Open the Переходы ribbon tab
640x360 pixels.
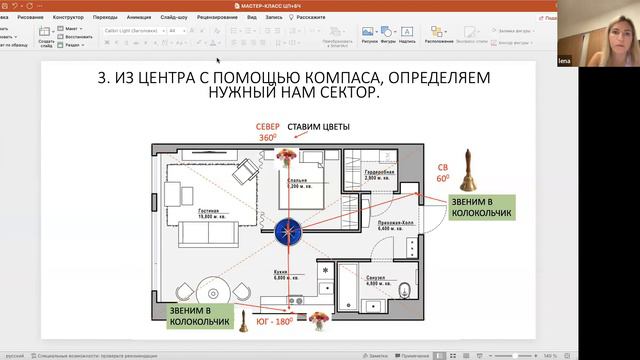(x=105, y=17)
